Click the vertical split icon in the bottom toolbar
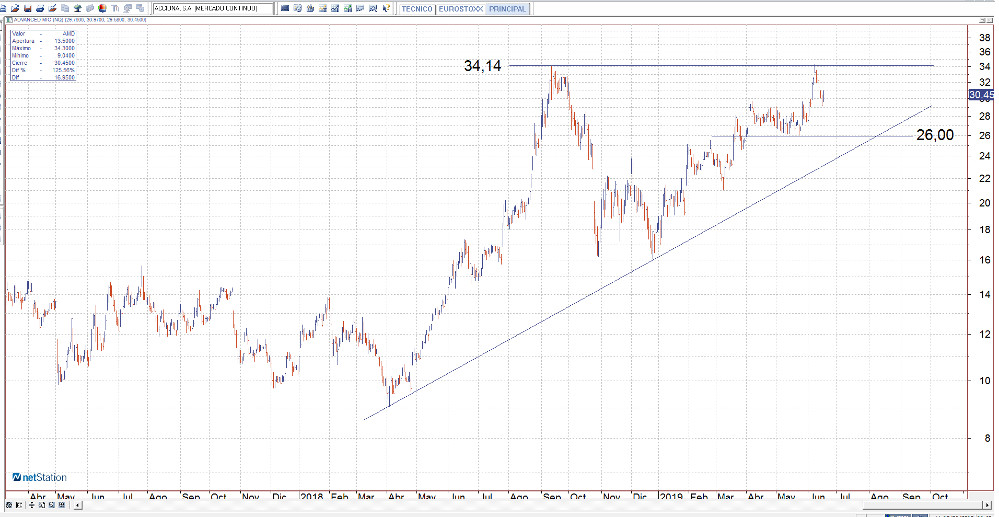 pos(32,505)
